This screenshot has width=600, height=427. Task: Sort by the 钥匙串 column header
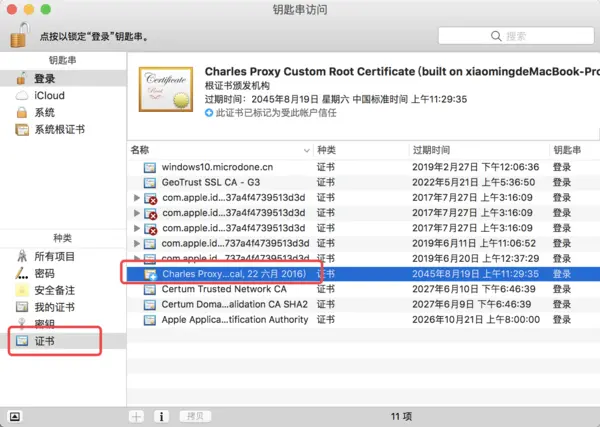(x=575, y=150)
